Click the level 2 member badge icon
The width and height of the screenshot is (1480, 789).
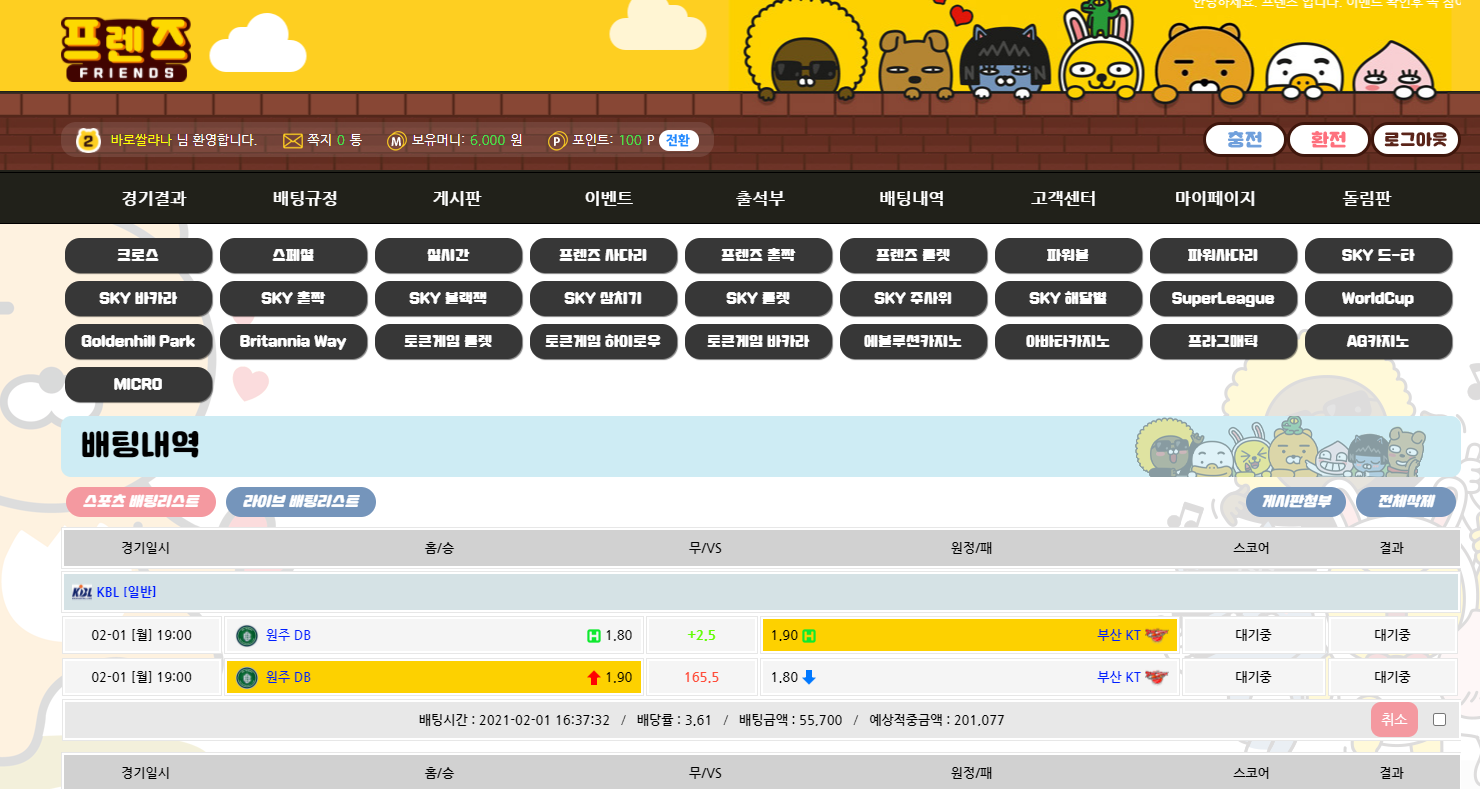pos(89,141)
